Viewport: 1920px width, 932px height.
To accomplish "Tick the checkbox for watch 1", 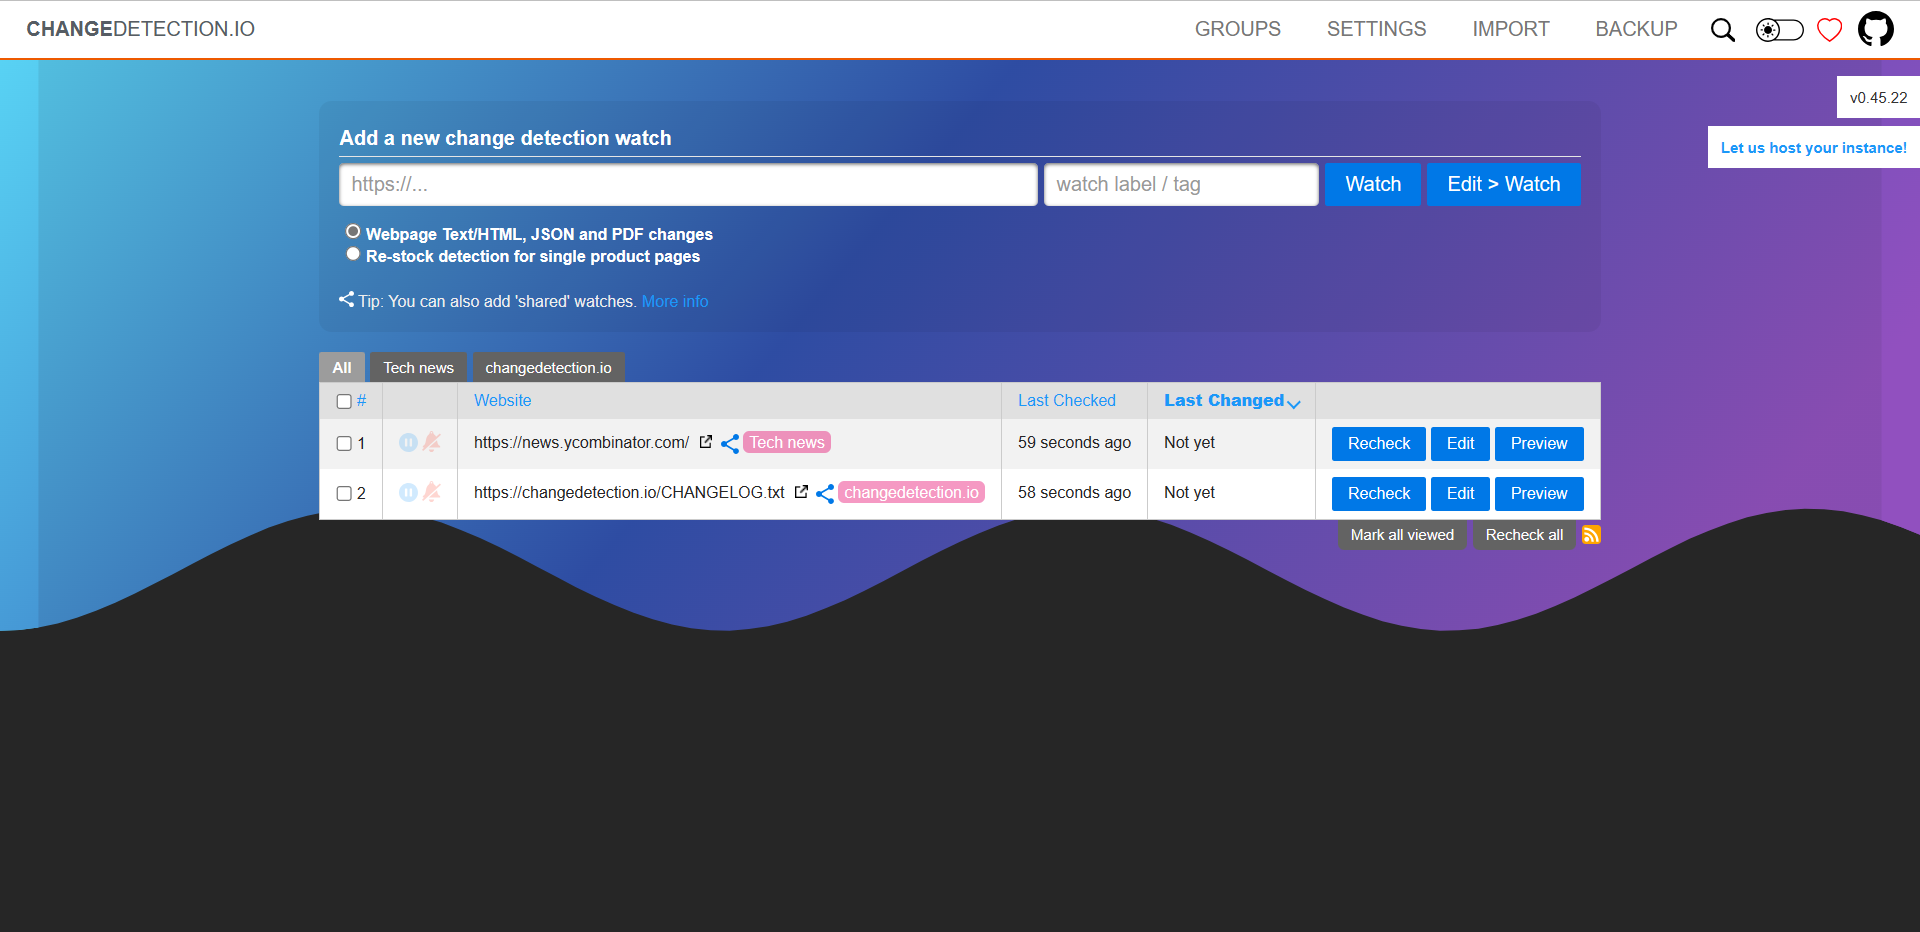I will [x=344, y=443].
